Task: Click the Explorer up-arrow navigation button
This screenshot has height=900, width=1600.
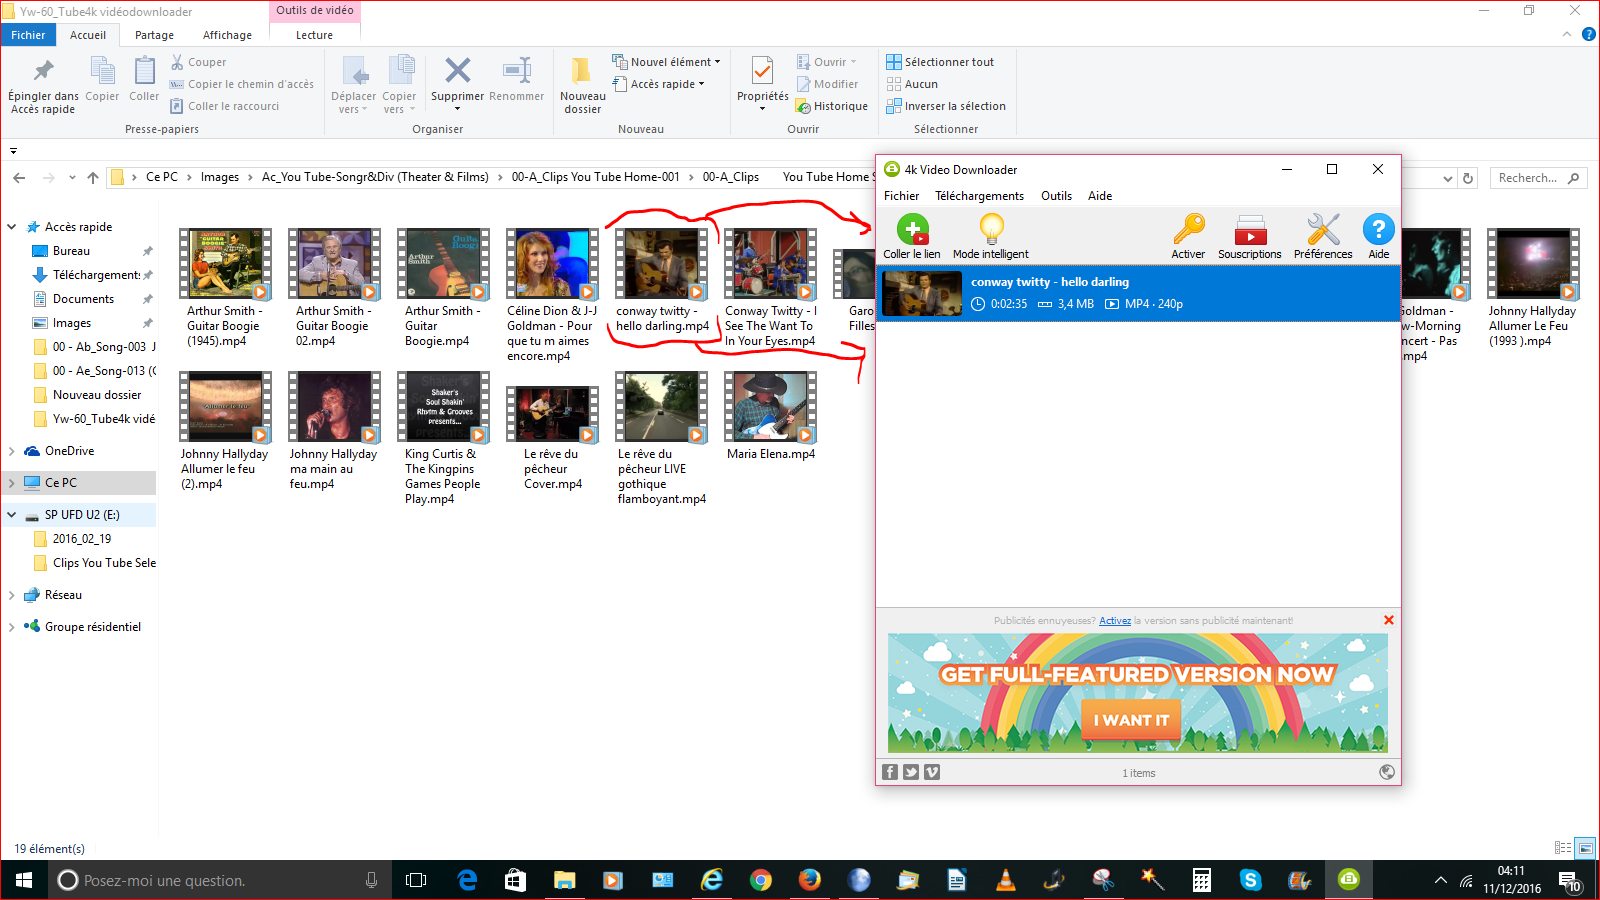Action: pyautogui.click(x=93, y=178)
